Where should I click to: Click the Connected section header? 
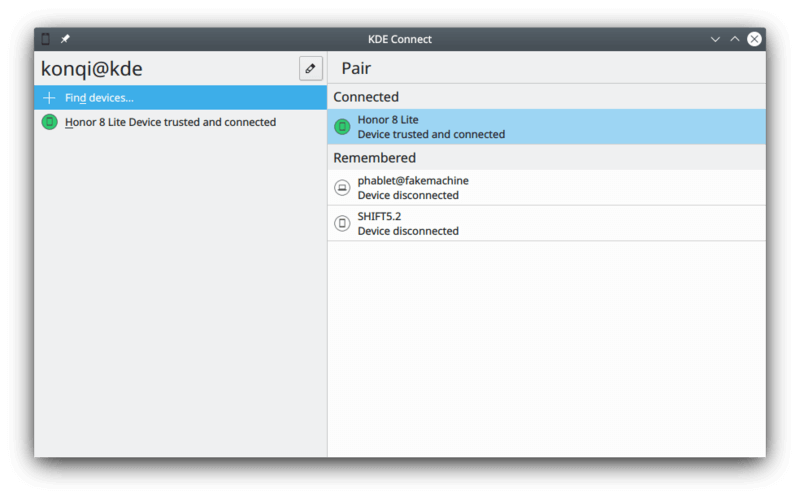point(366,97)
